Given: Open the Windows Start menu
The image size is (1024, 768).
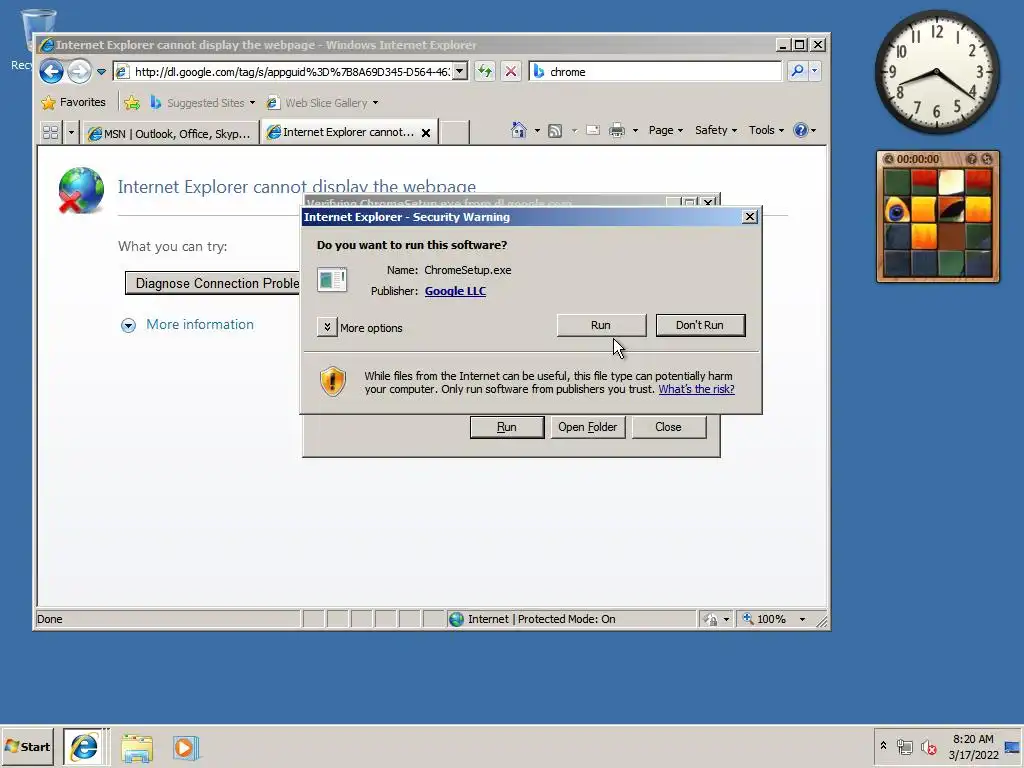Looking at the screenshot, I should click(x=27, y=746).
